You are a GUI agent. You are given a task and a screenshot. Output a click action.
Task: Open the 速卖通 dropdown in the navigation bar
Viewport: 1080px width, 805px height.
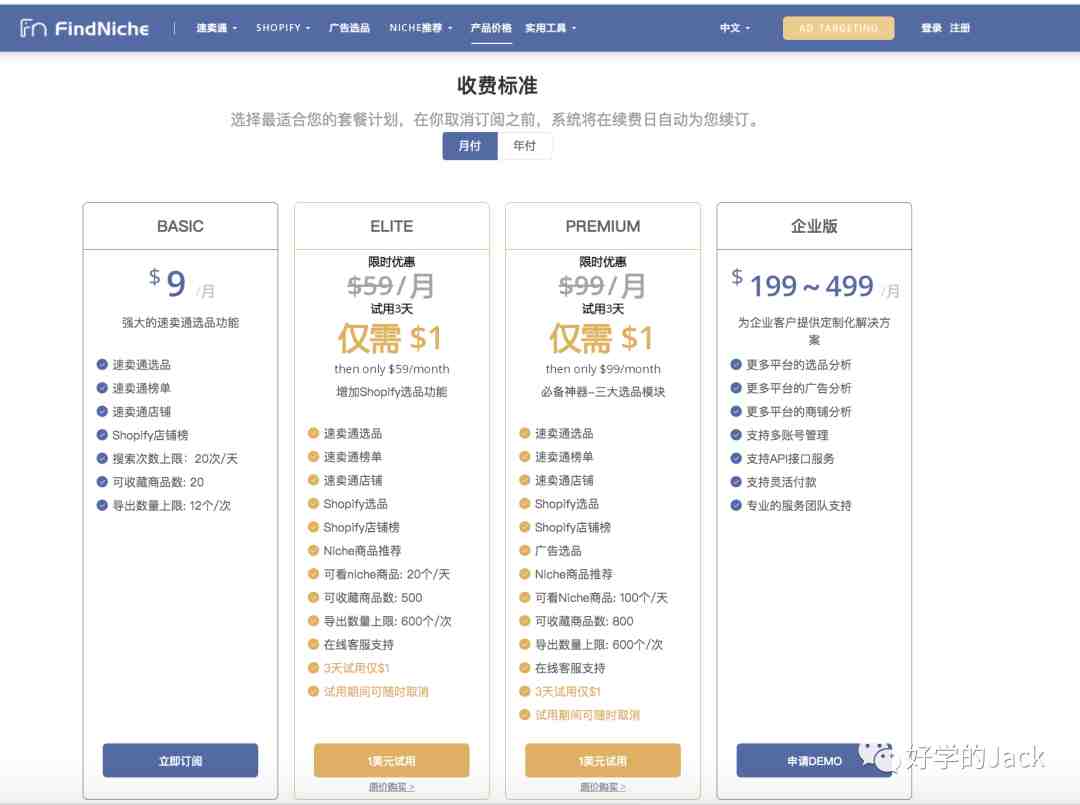point(216,28)
